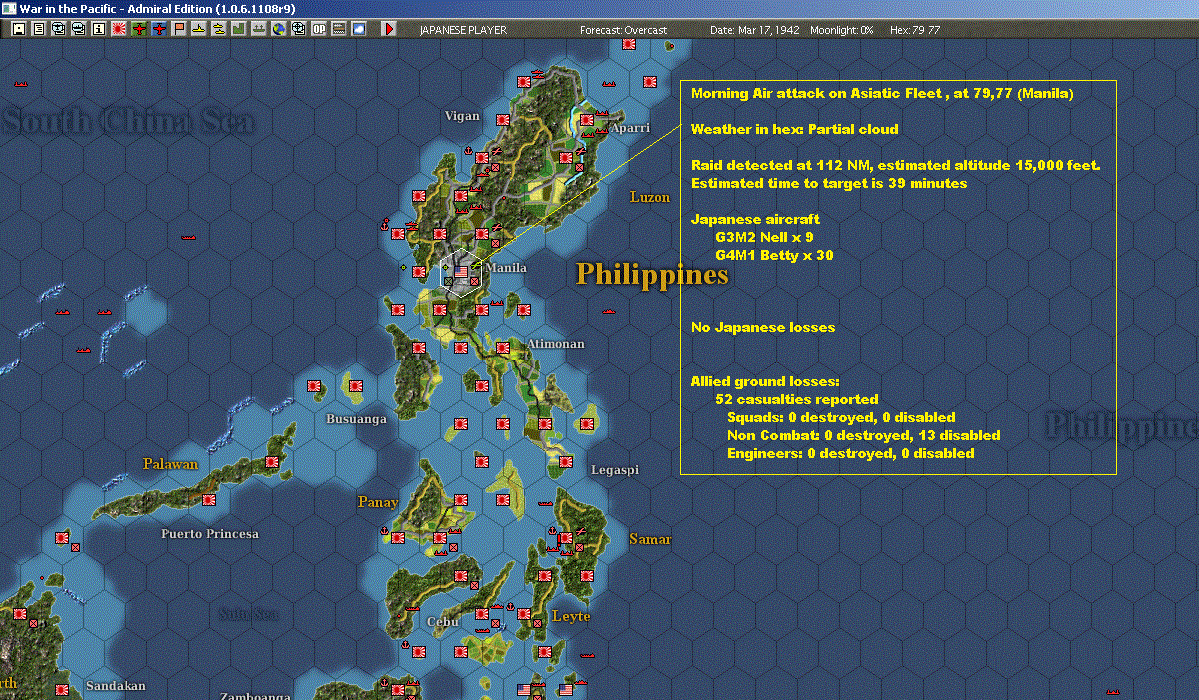Click the Vigan map label
The image size is (1199, 700).
[x=462, y=116]
